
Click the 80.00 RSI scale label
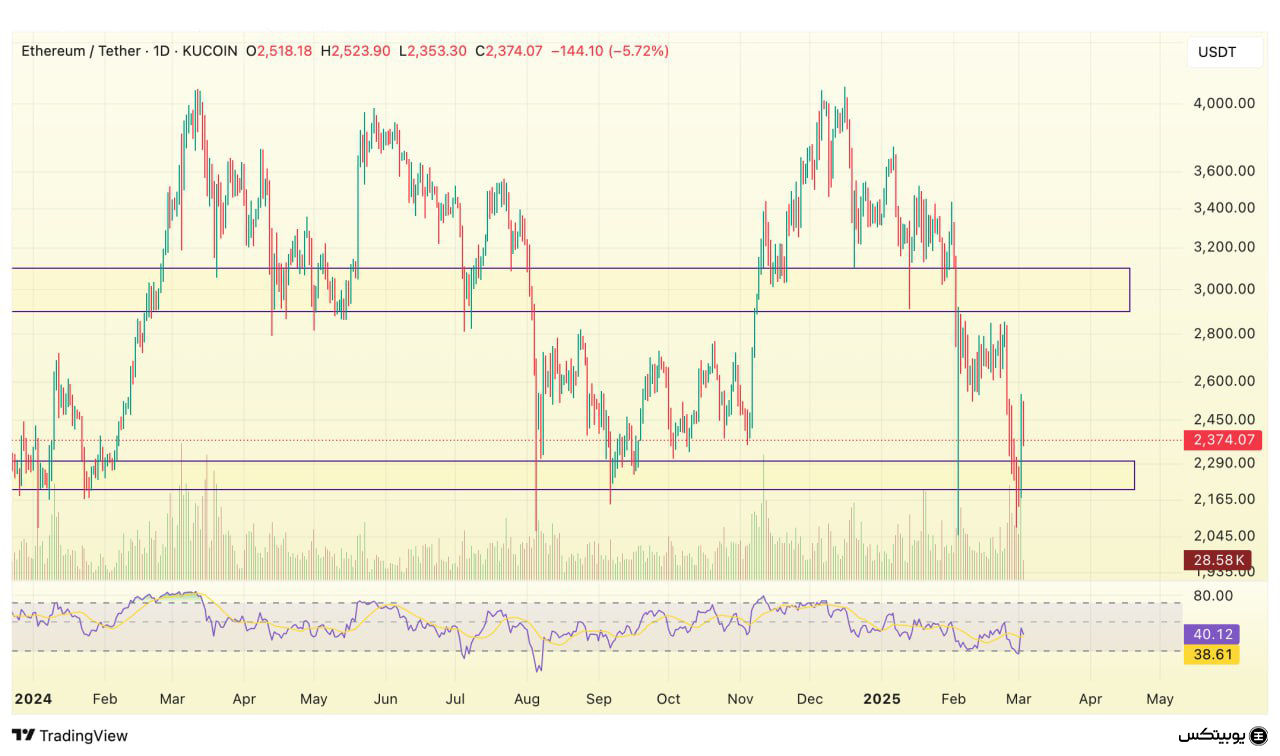[1213, 596]
